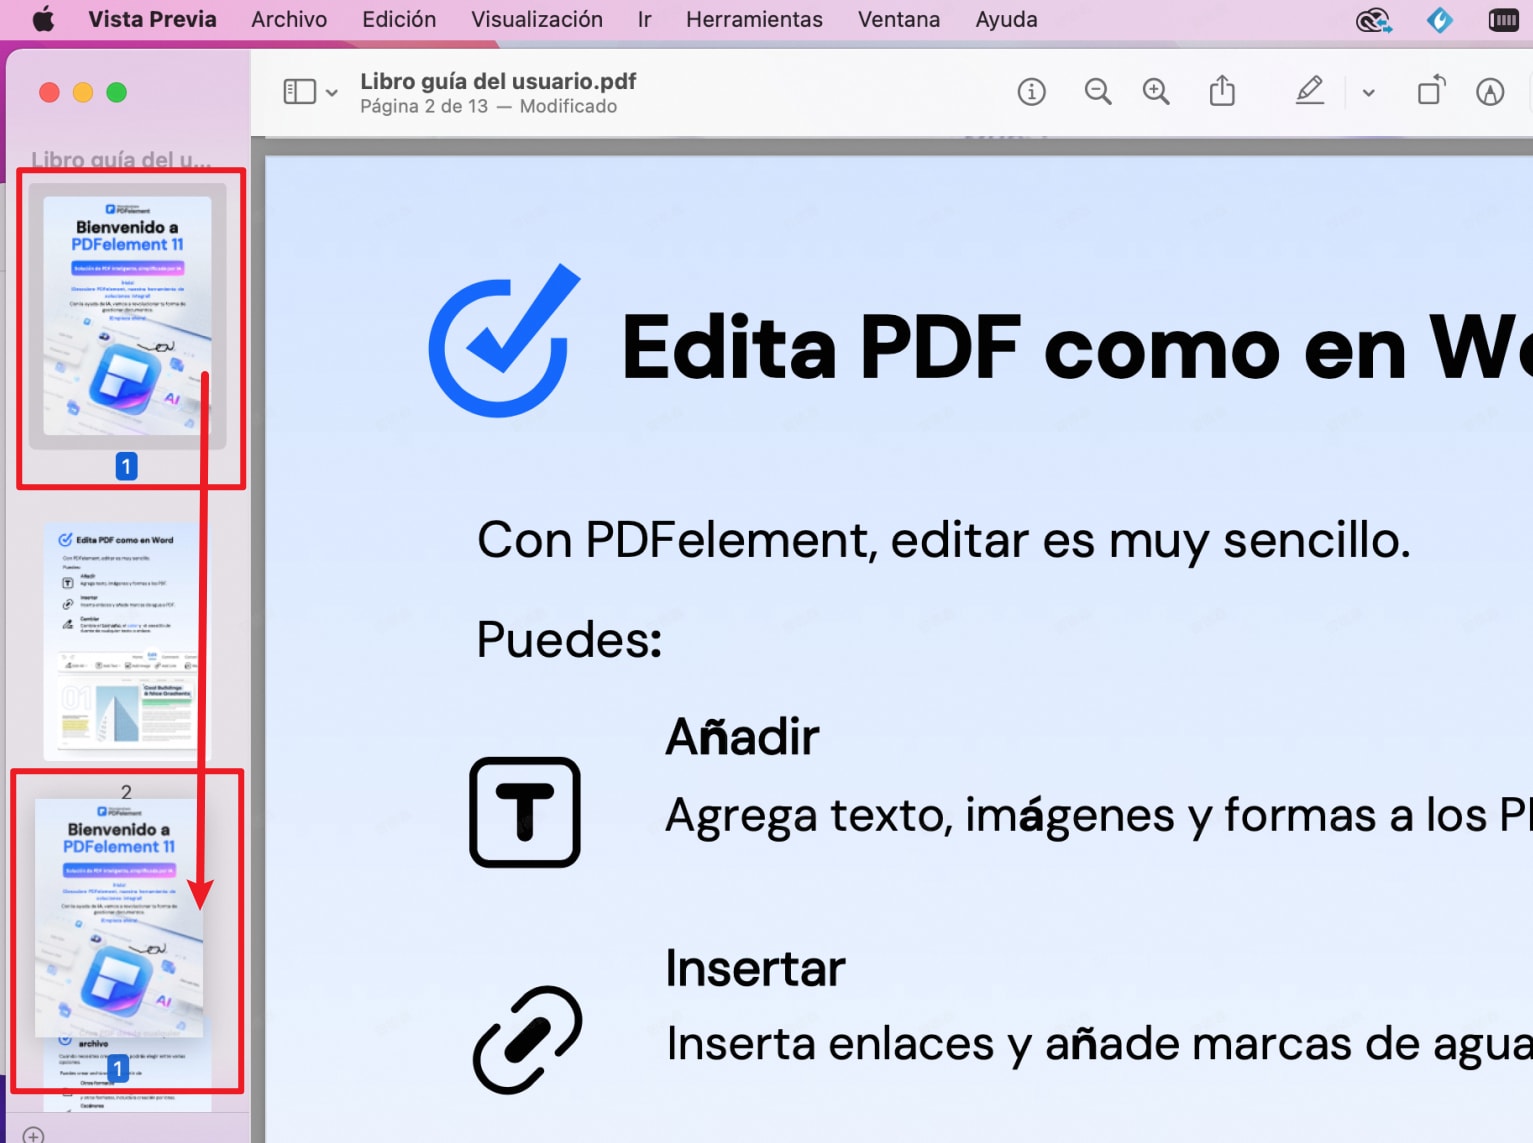1533x1143 pixels.
Task: Click the teal diamond icon in the menu bar
Action: [1438, 19]
